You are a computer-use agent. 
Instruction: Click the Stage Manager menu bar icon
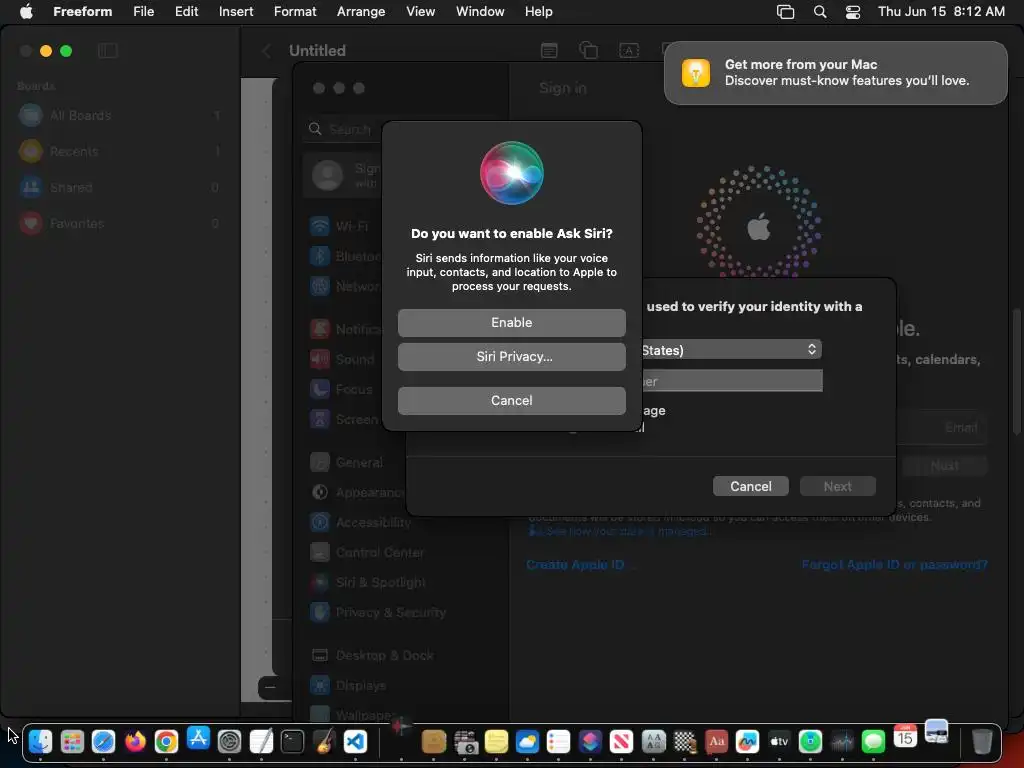(x=786, y=12)
